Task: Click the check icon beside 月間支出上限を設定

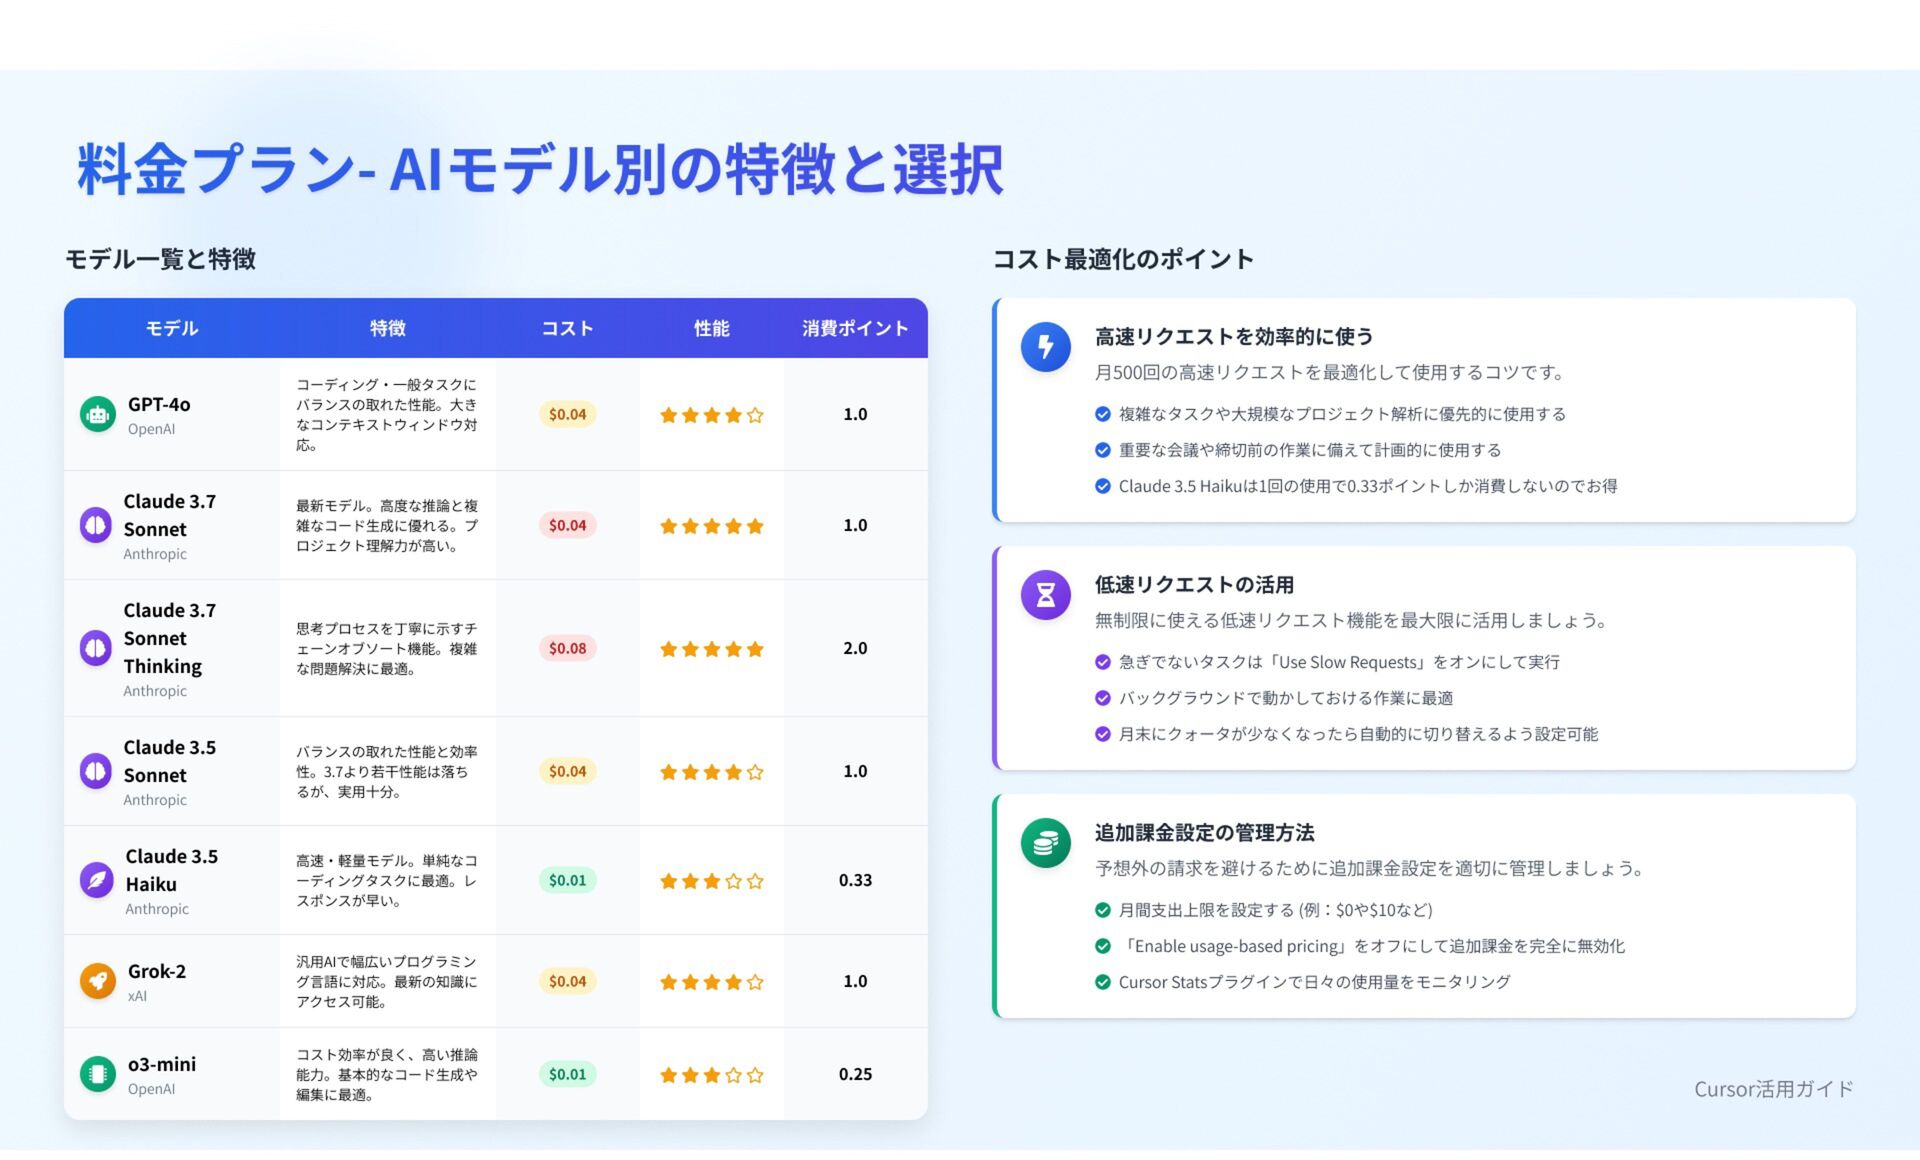Action: [x=1102, y=910]
